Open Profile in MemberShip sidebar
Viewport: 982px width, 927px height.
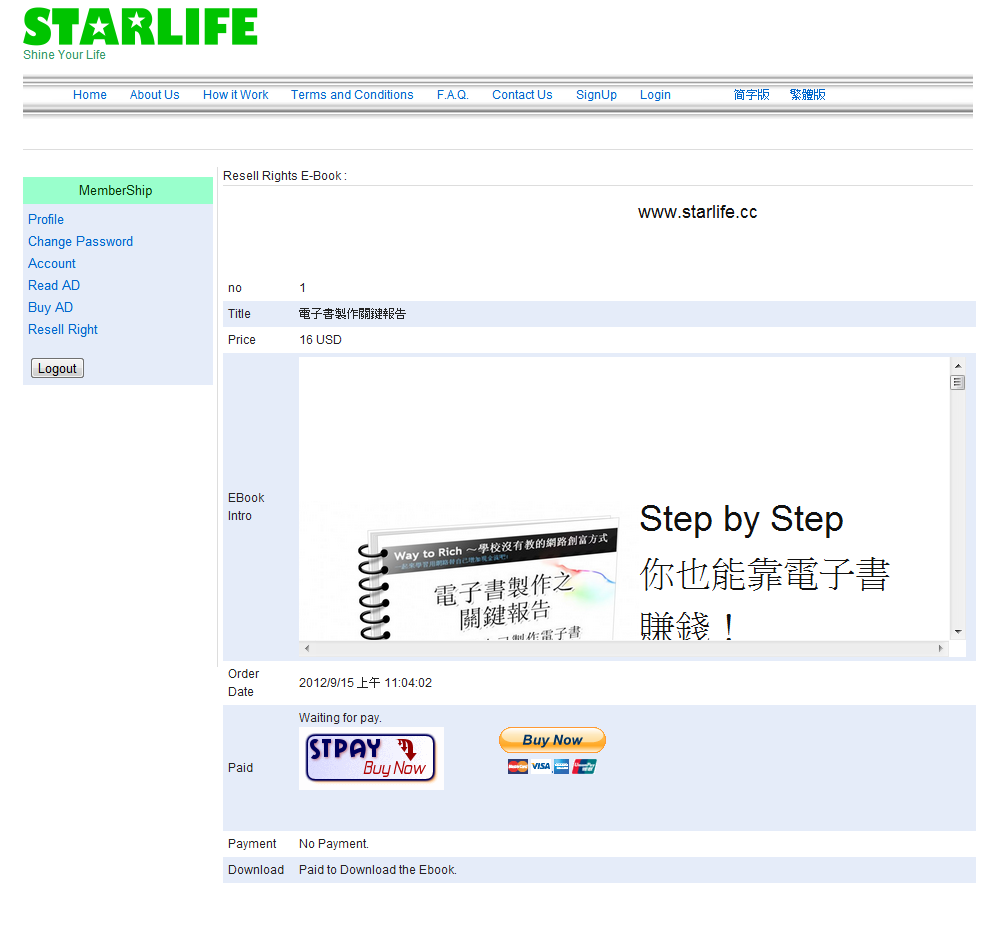tap(46, 219)
